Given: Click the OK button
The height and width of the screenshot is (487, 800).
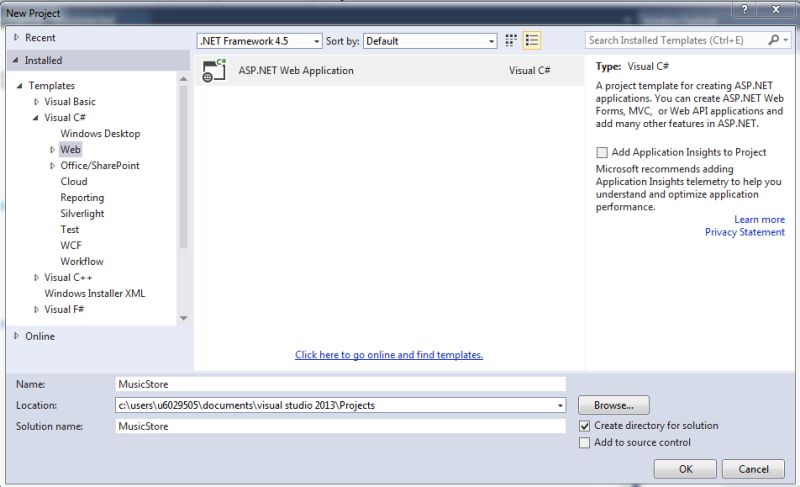Looking at the screenshot, I should pyautogui.click(x=685, y=469).
